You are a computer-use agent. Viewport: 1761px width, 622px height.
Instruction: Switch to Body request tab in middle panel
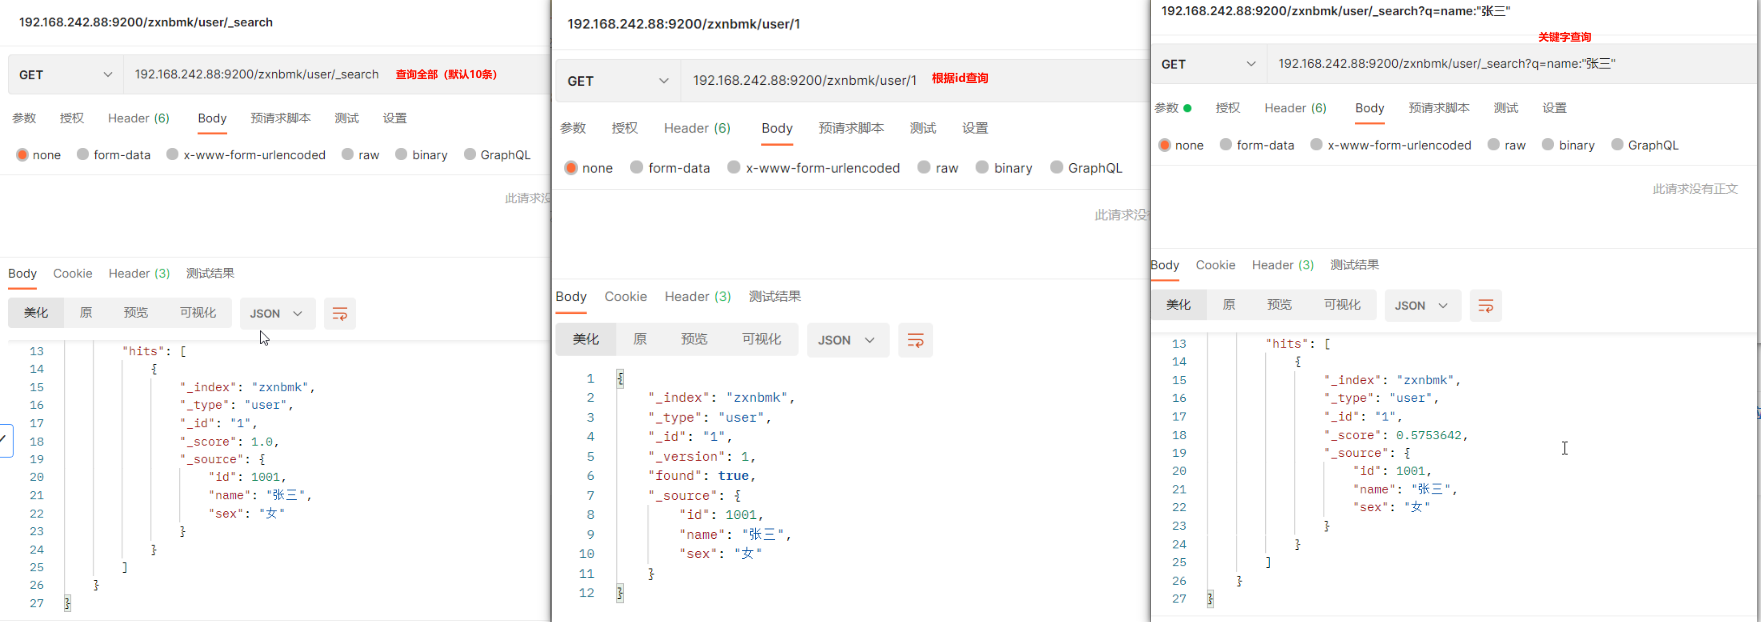point(777,128)
